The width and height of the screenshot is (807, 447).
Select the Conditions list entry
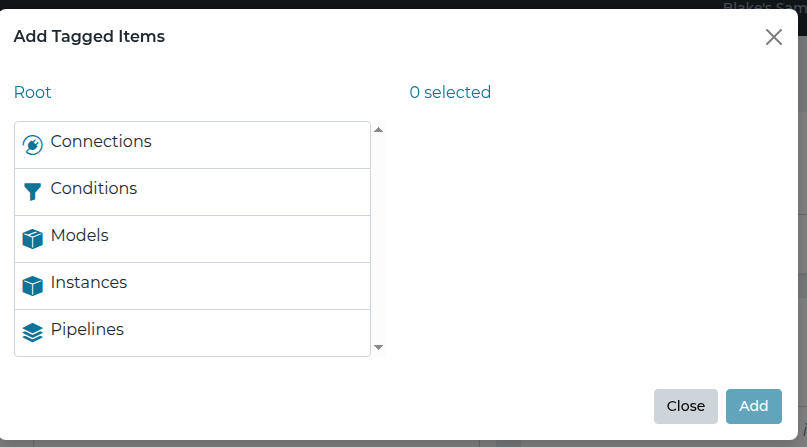click(x=94, y=189)
